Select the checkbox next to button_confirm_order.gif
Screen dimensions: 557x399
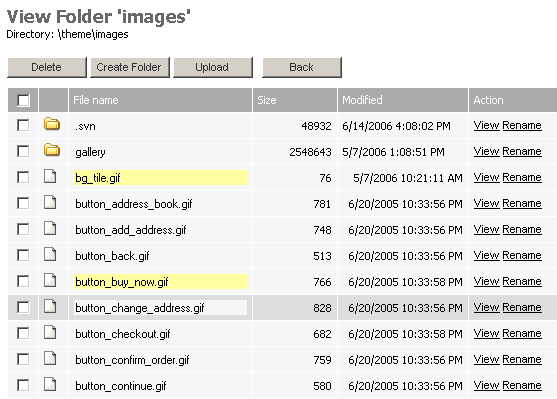(x=23, y=359)
